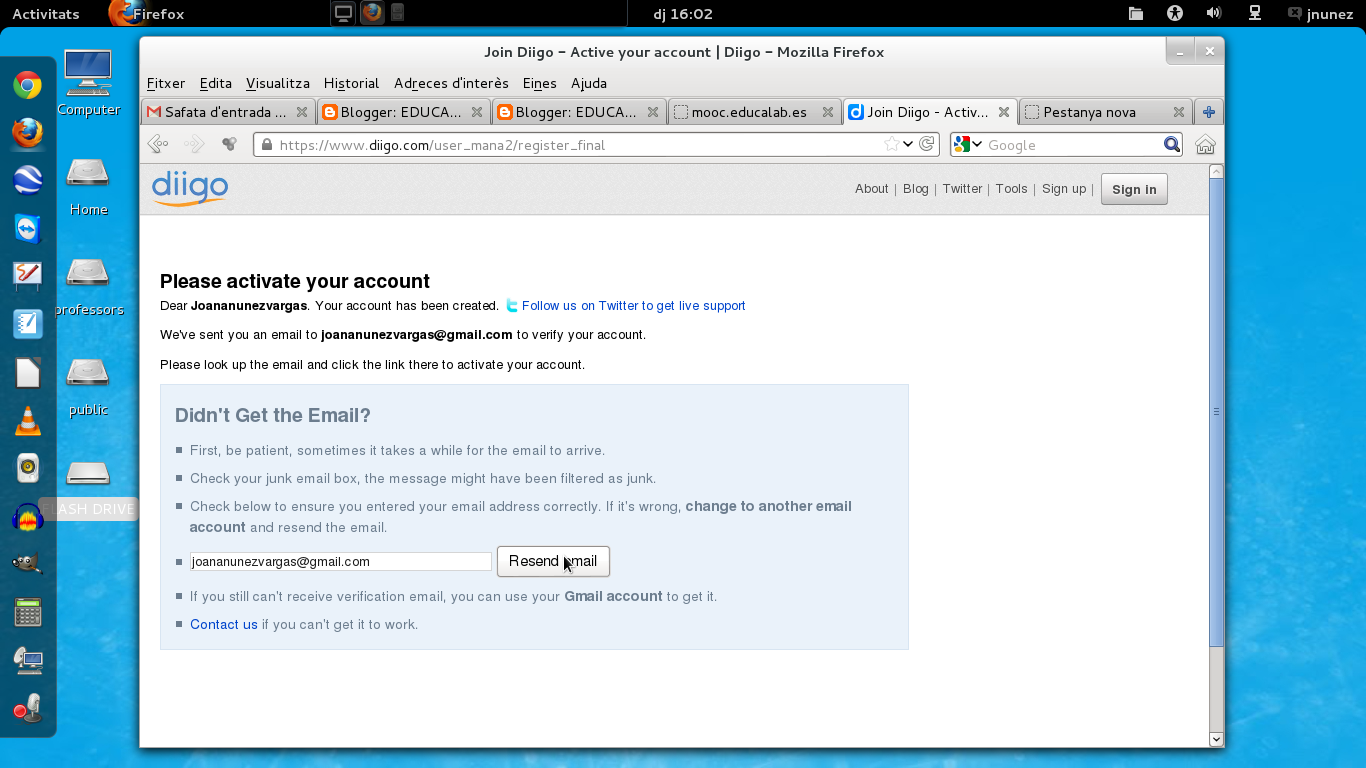Open the accessibility menu in top bar

point(1175,13)
